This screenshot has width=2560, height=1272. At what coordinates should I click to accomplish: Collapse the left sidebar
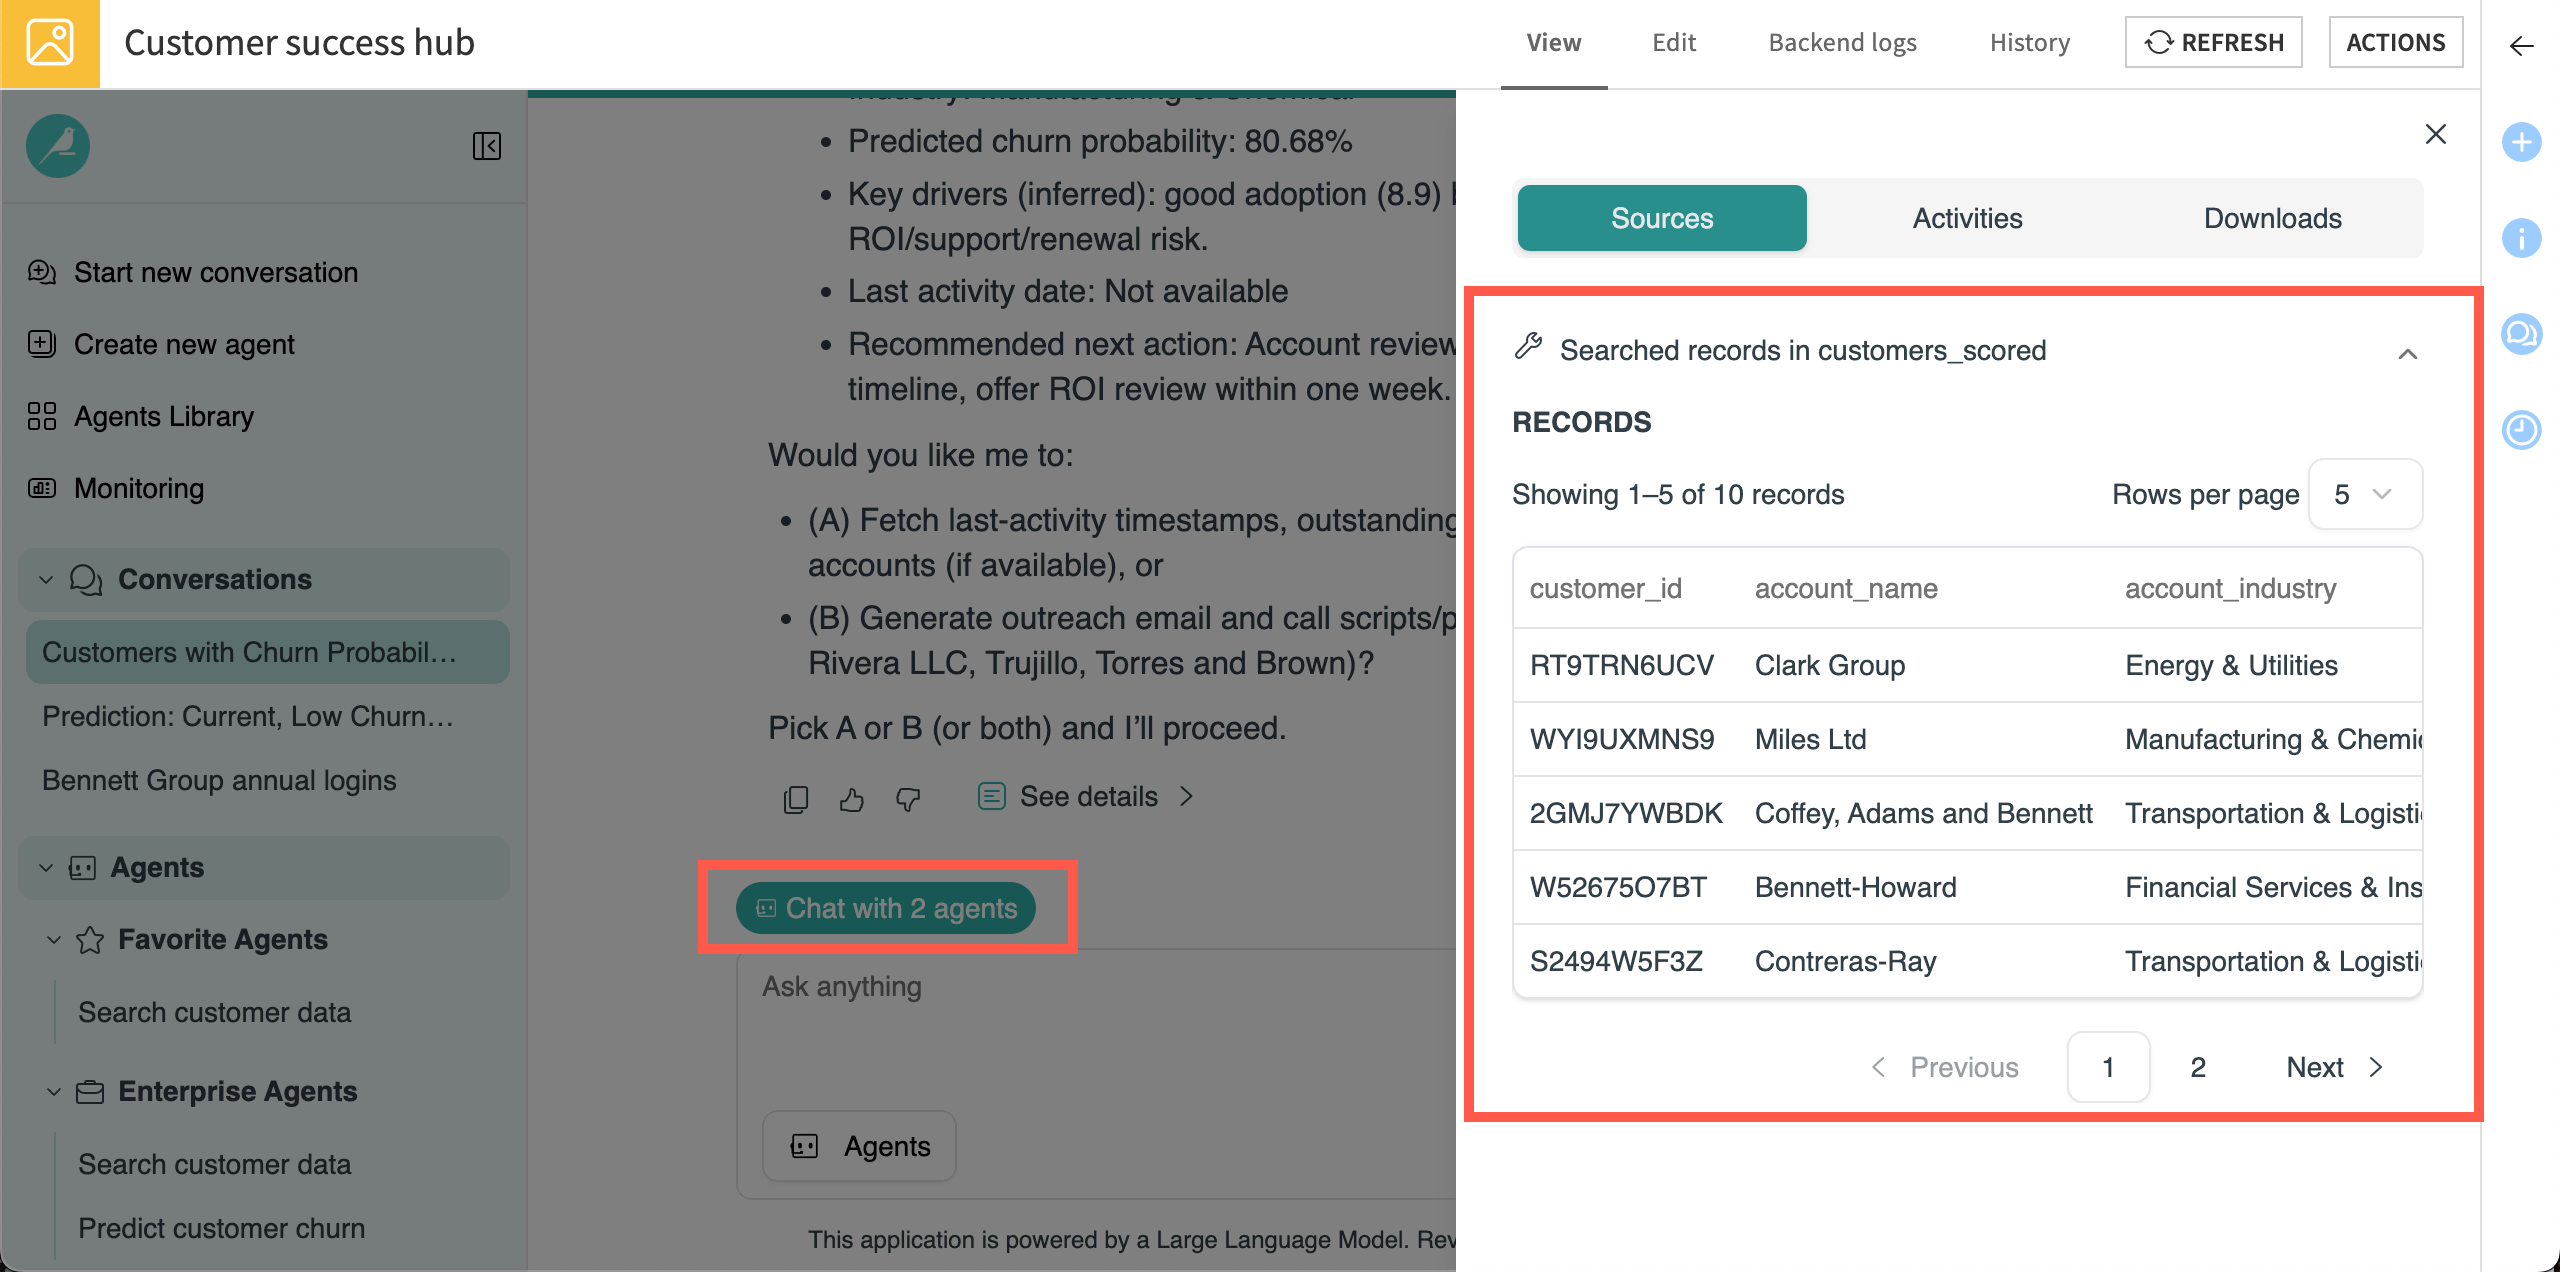[x=487, y=146]
